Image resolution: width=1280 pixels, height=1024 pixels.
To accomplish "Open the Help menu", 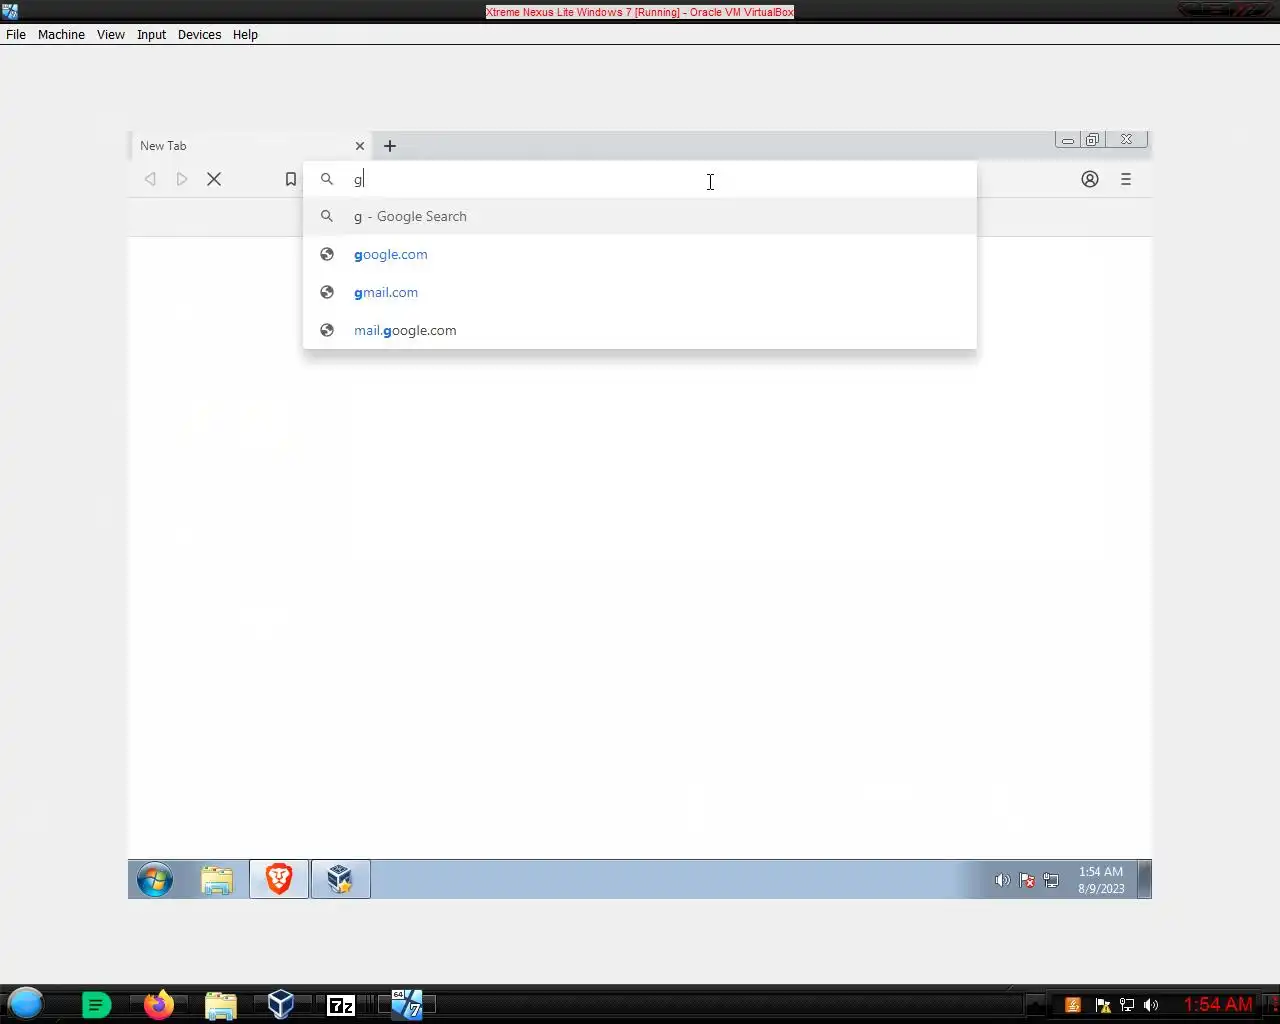I will pos(245,34).
